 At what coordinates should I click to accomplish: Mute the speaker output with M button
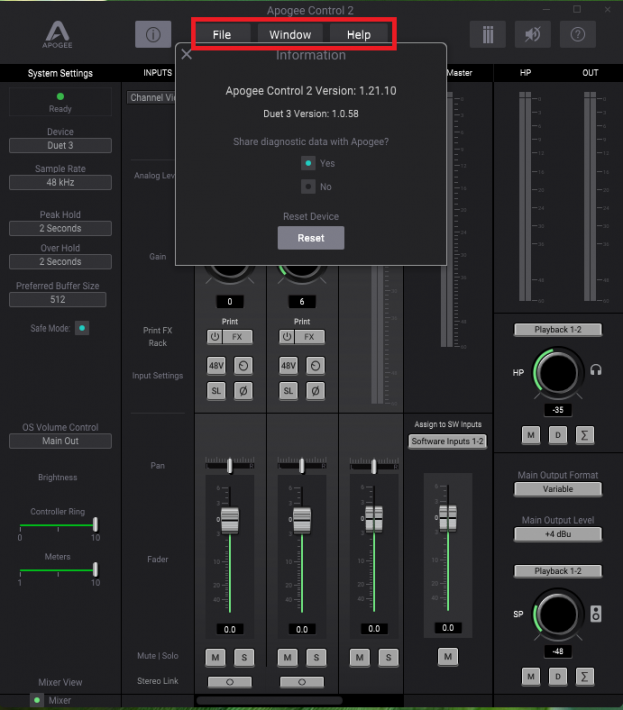531,677
